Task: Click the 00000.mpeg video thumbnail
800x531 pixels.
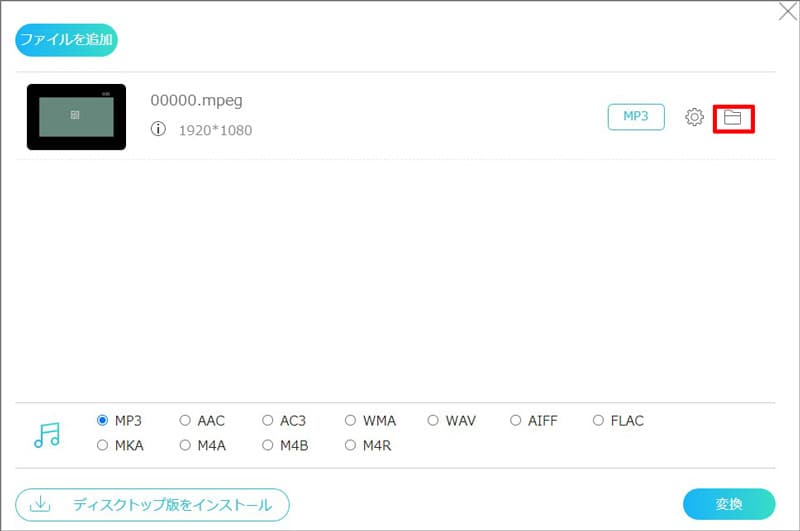Action: tap(76, 117)
